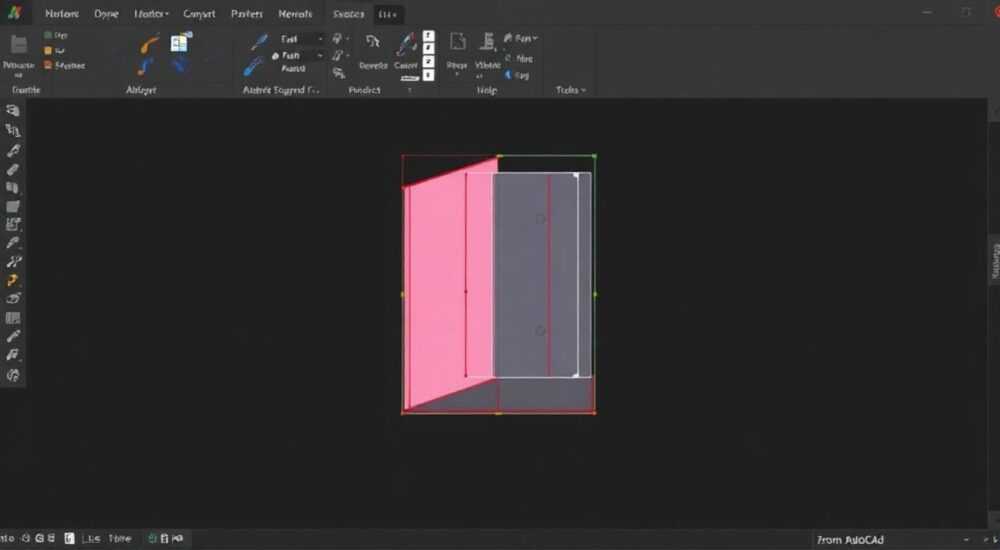Click the Vibtatc ladder-shaped icon
Image resolution: width=1000 pixels, height=550 pixels.
tap(487, 43)
